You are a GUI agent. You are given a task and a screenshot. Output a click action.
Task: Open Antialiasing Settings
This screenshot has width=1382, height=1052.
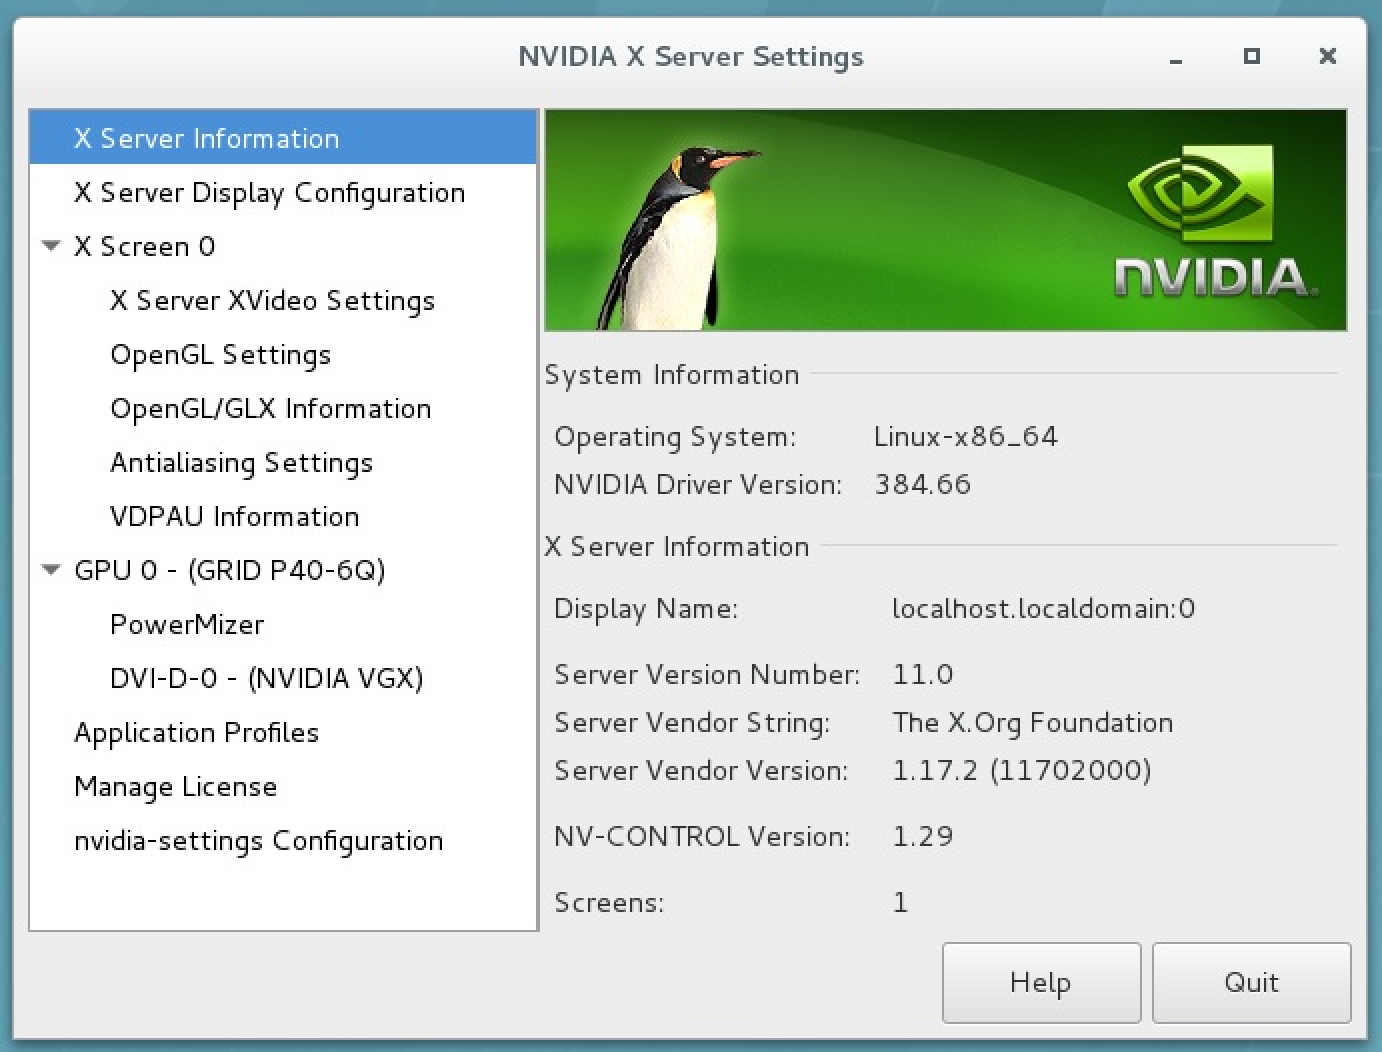tap(241, 462)
